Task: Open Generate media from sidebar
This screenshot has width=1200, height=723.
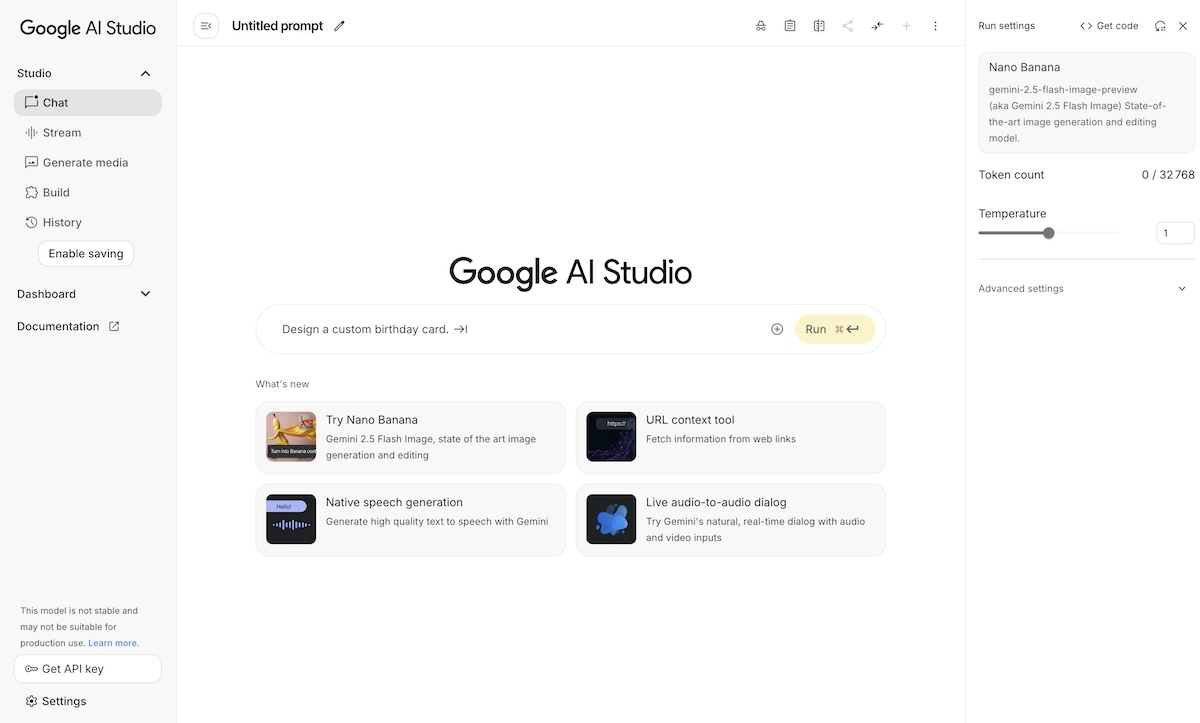Action: pos(85,162)
